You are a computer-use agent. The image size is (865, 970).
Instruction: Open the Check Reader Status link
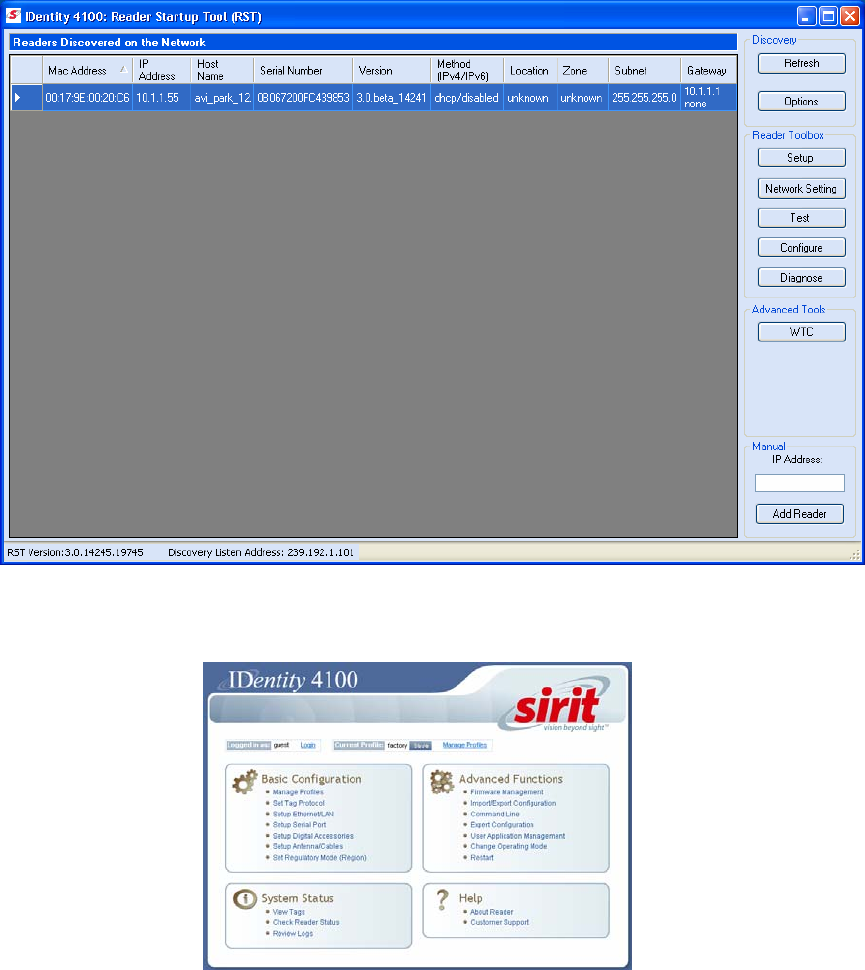pyautogui.click(x=306, y=922)
